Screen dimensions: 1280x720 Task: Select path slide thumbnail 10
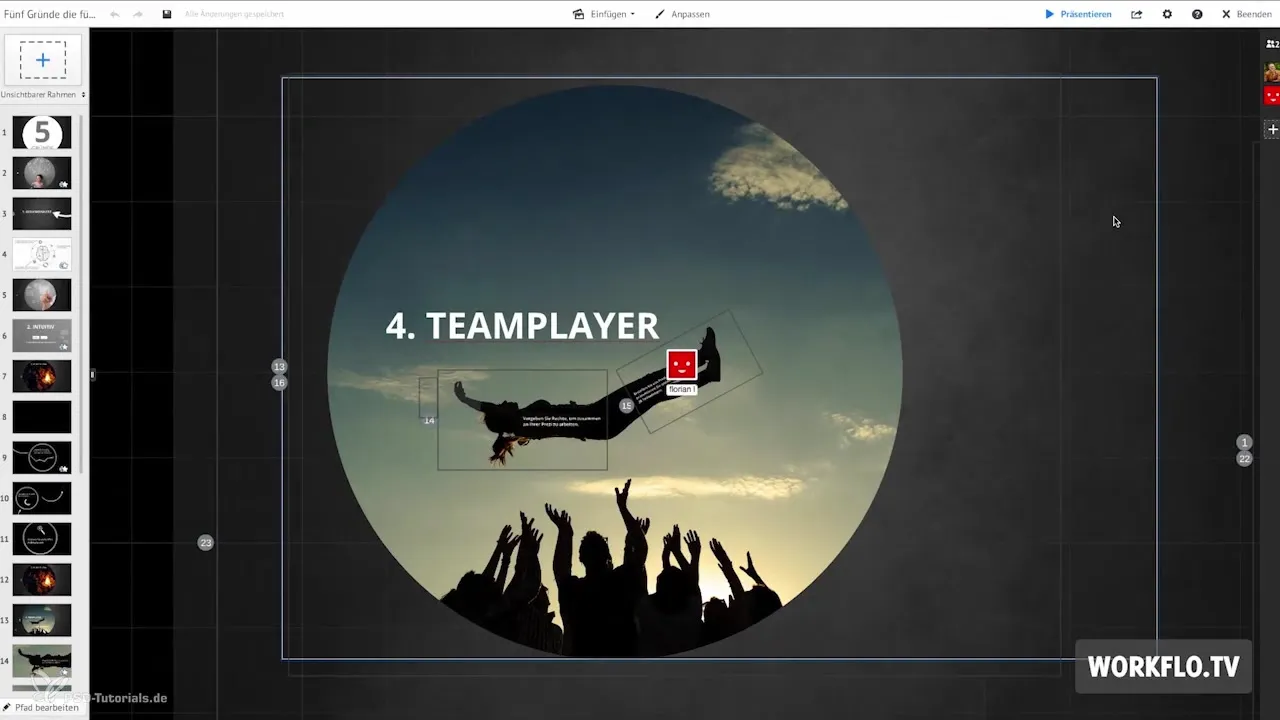[x=42, y=498]
